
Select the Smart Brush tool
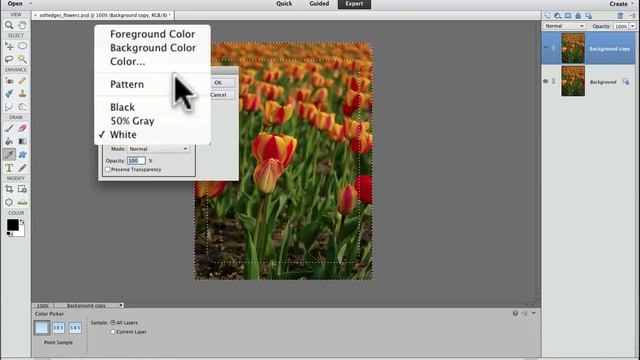coord(9,94)
